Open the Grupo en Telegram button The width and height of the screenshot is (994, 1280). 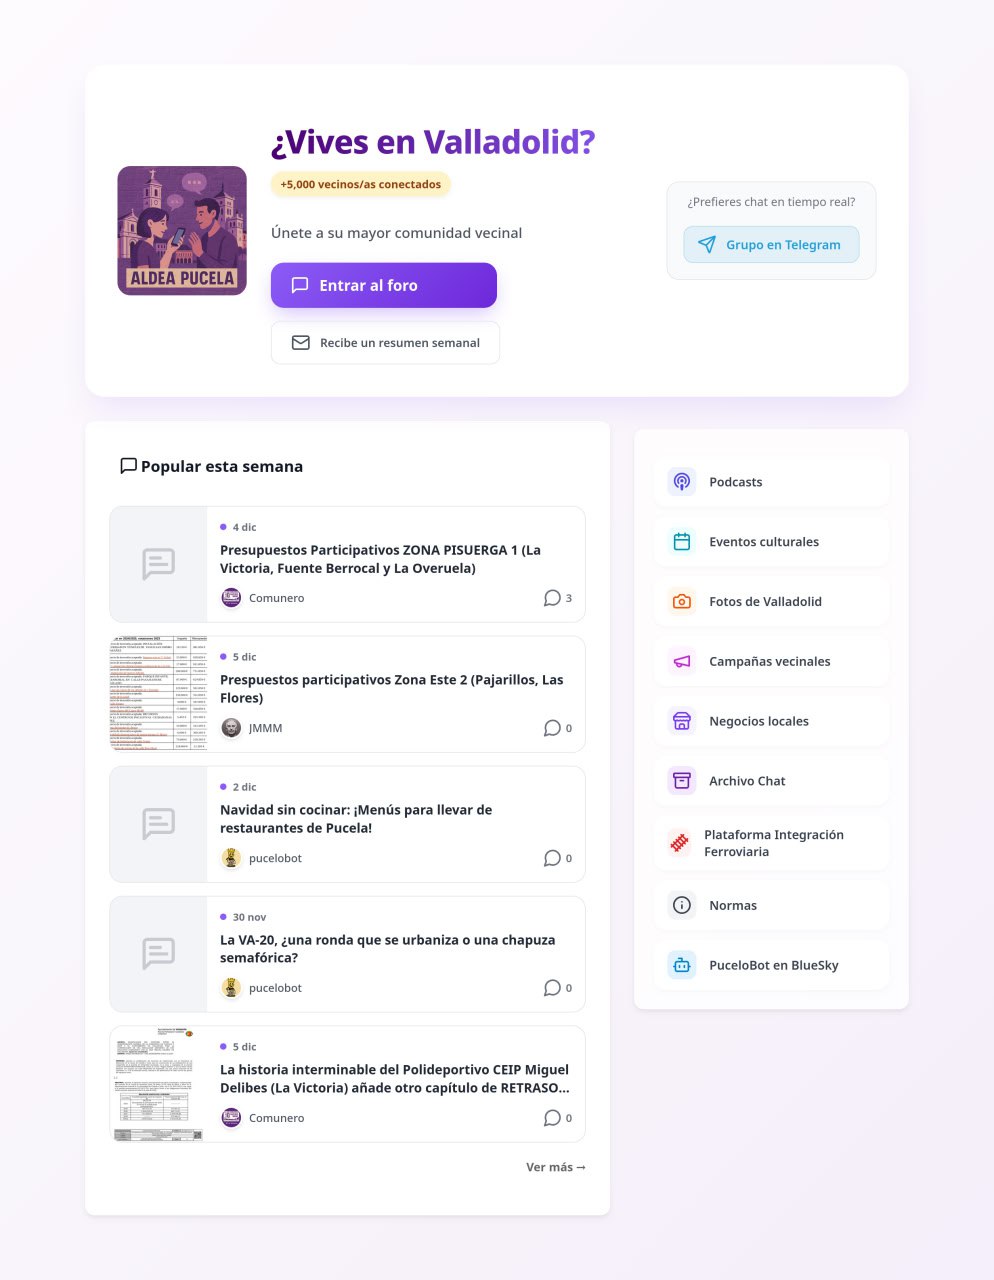(771, 245)
